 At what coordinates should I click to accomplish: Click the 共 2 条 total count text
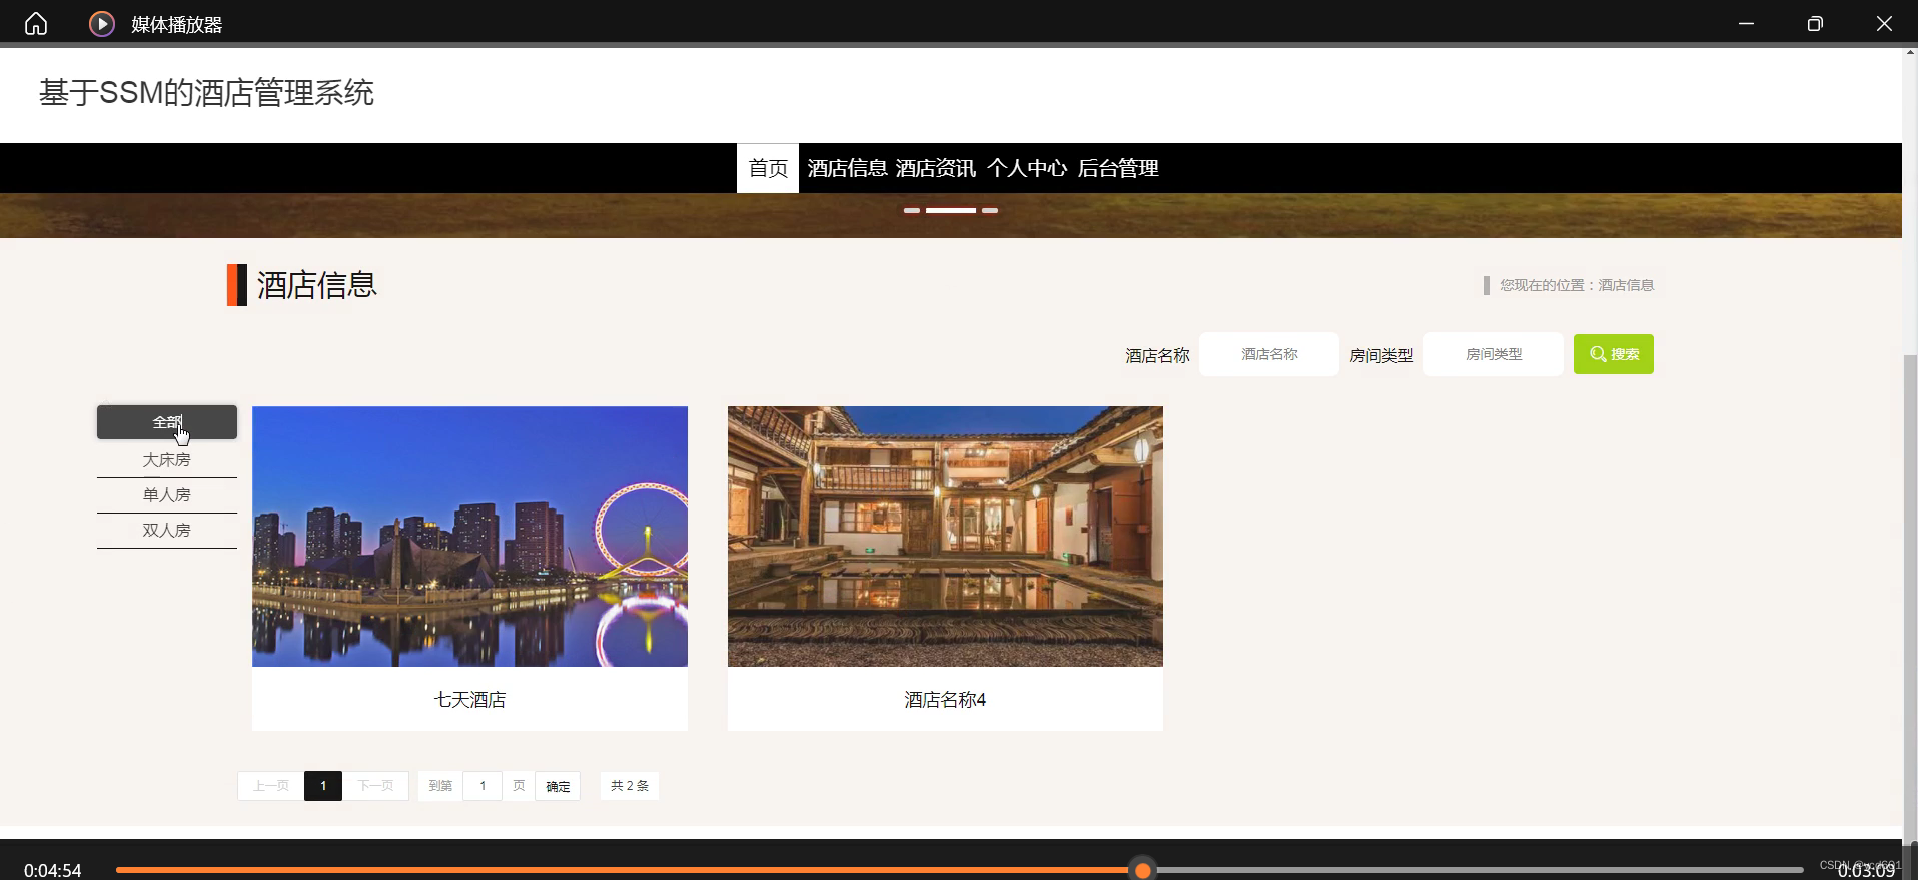point(630,786)
